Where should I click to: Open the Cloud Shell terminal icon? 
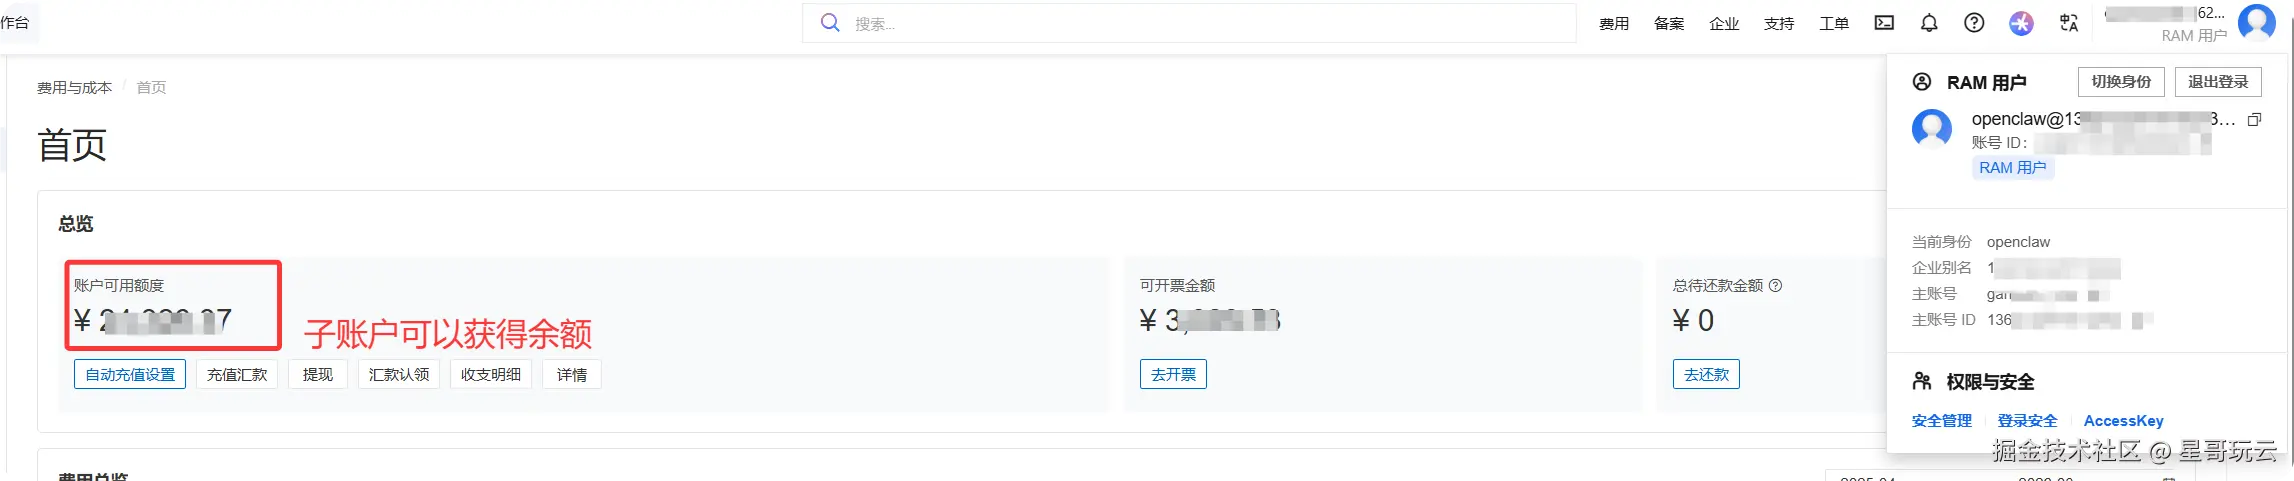pyautogui.click(x=1884, y=23)
